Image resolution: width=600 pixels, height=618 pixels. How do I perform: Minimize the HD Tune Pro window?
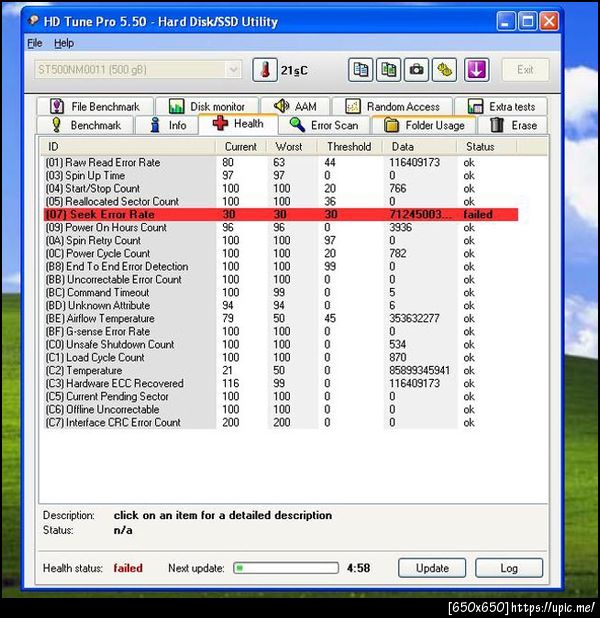click(x=505, y=21)
